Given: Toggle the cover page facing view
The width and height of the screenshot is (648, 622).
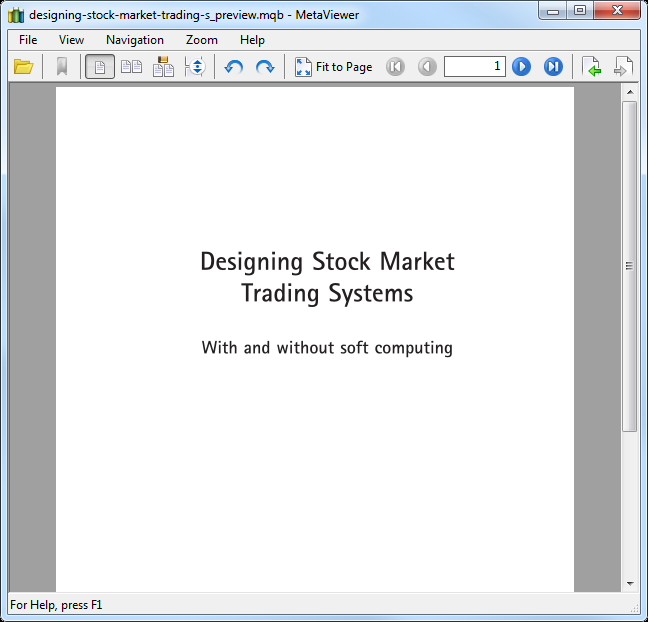Looking at the screenshot, I should coord(163,67).
